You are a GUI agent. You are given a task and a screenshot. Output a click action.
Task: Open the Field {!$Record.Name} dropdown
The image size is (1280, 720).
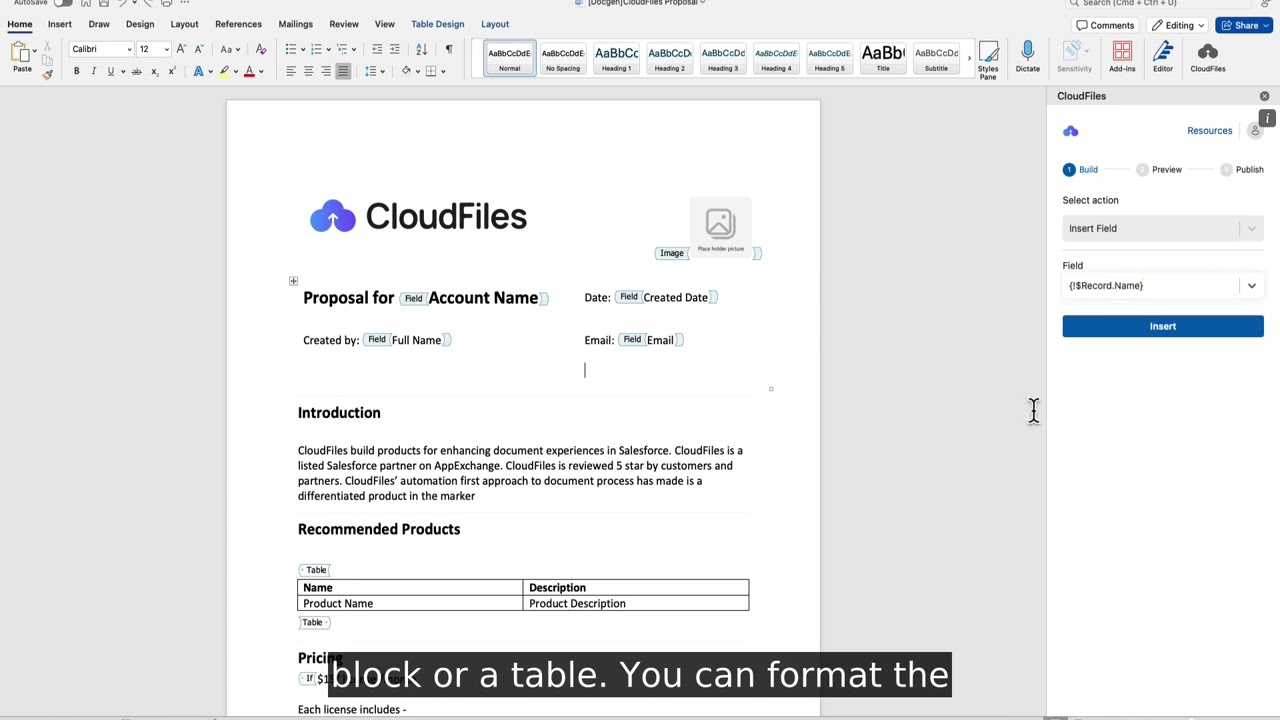point(1163,286)
